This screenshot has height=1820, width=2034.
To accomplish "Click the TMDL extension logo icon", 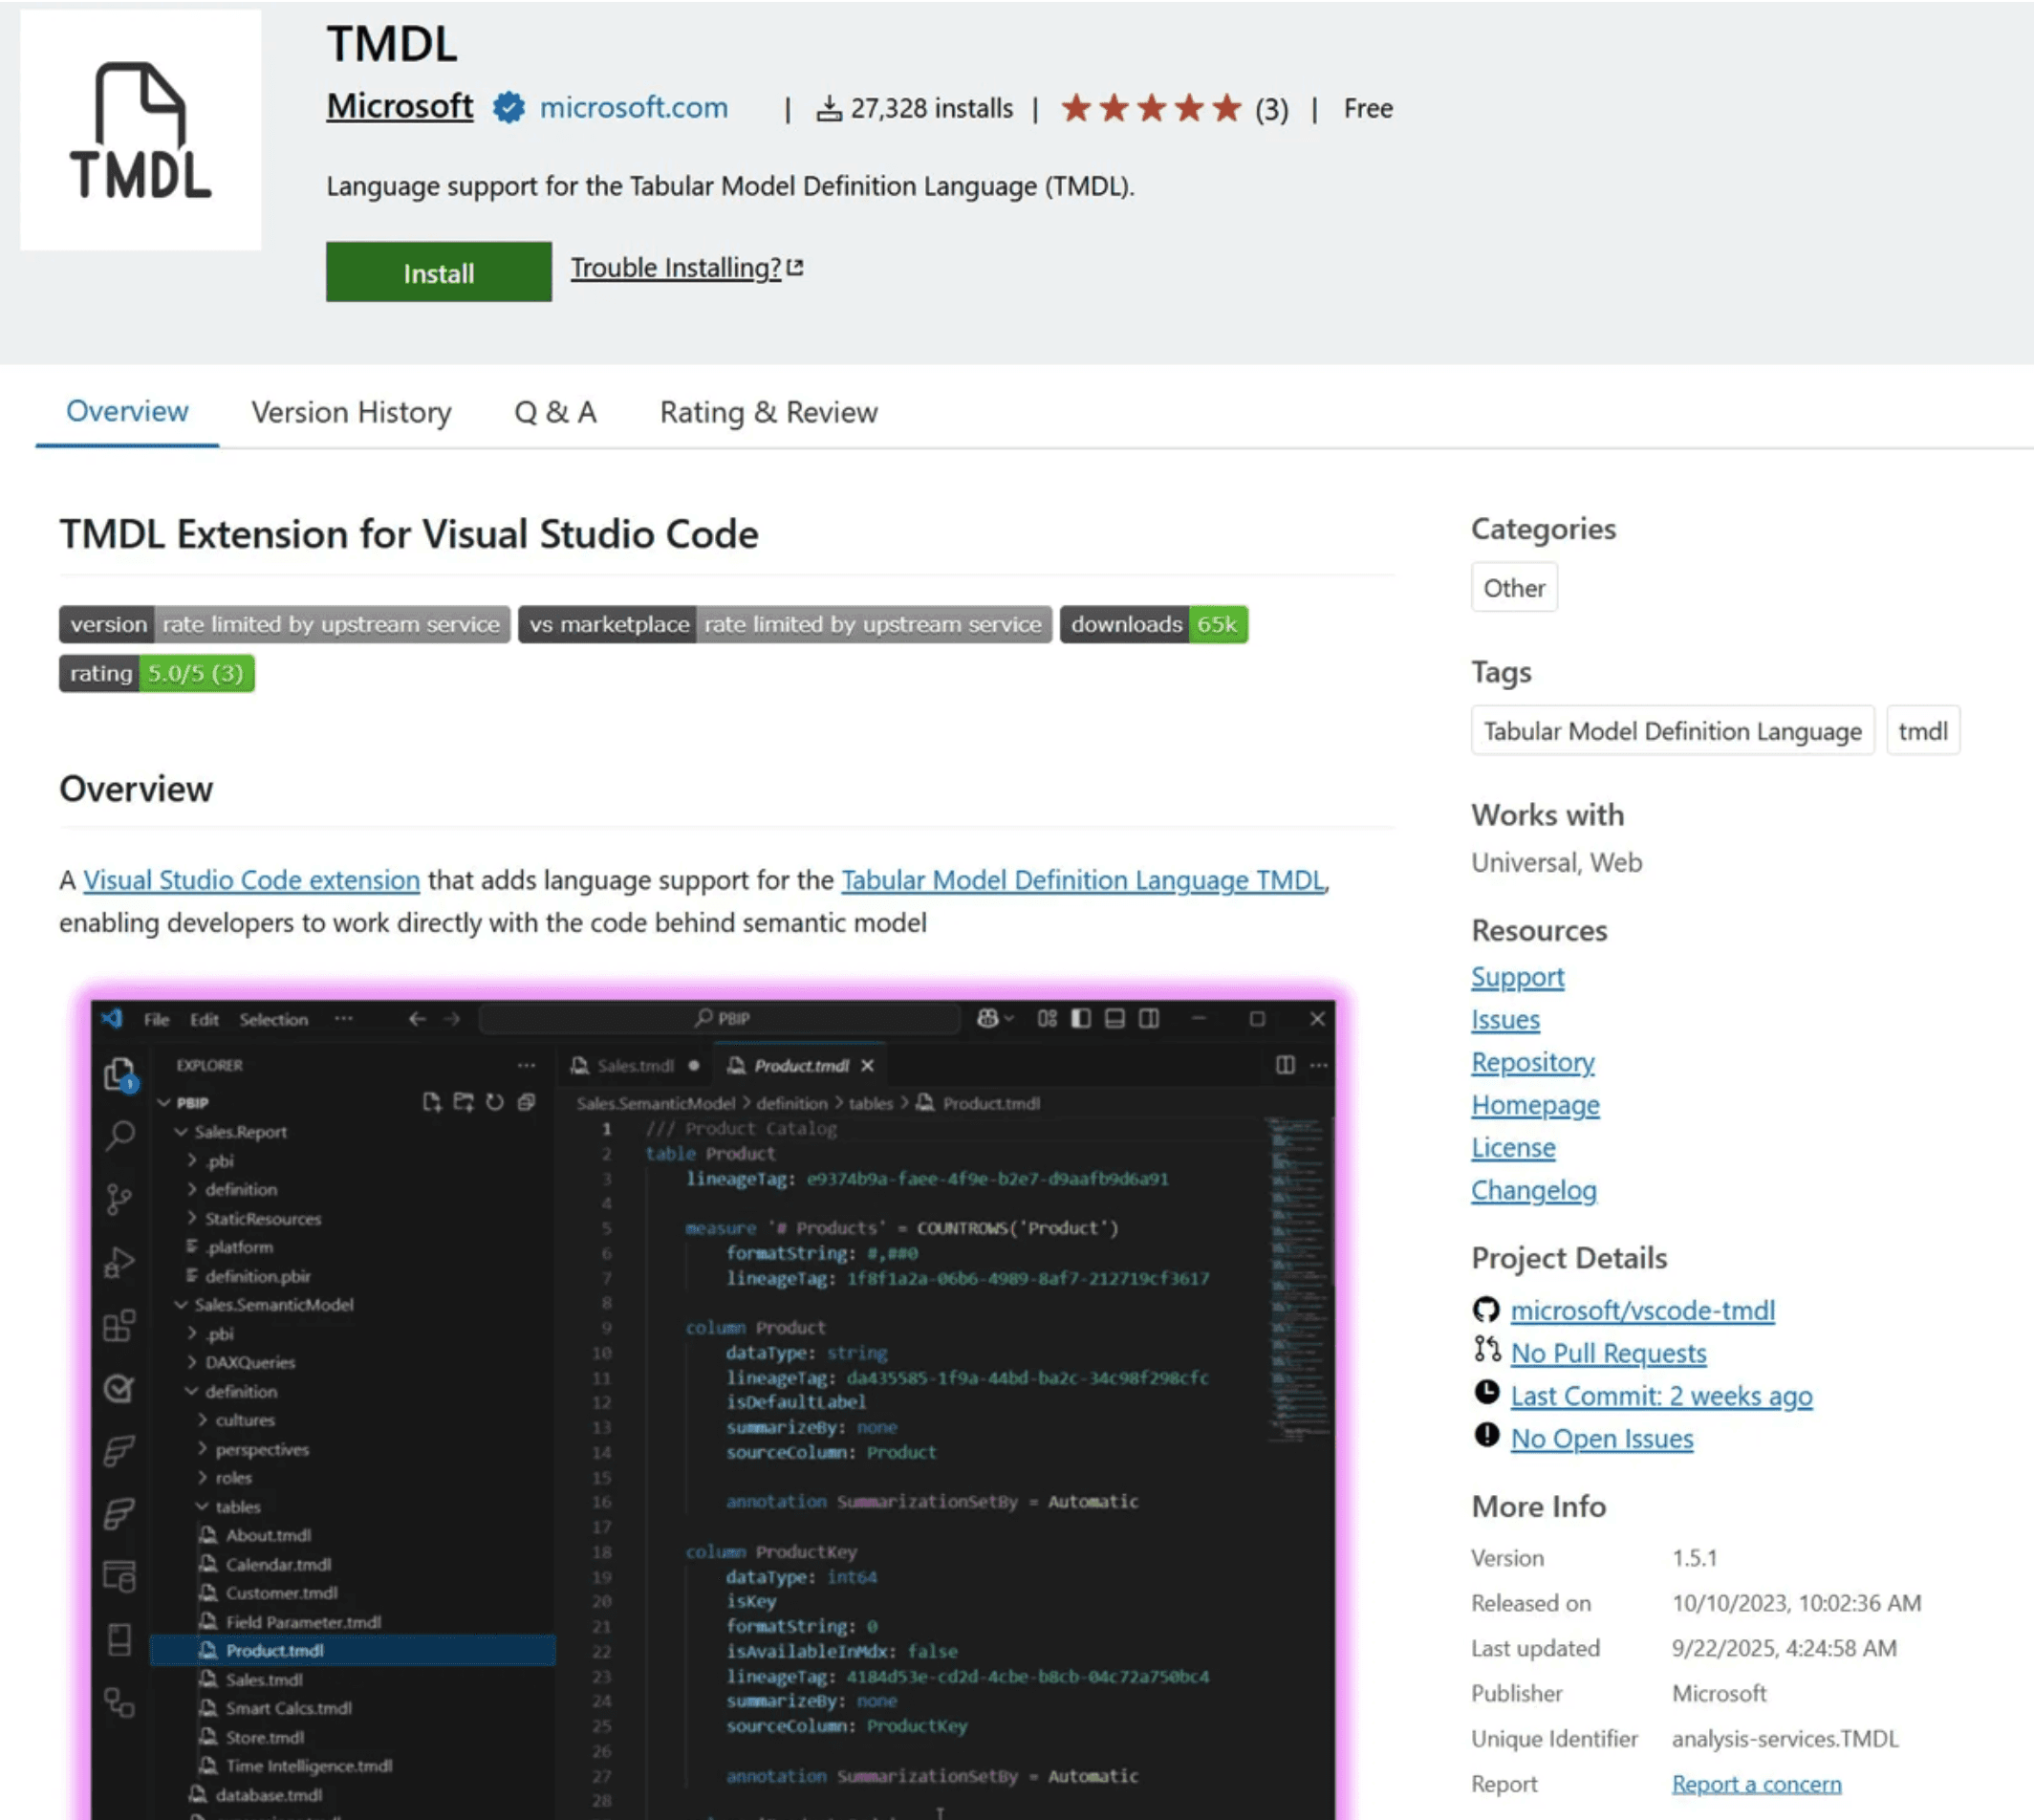I will point(140,130).
